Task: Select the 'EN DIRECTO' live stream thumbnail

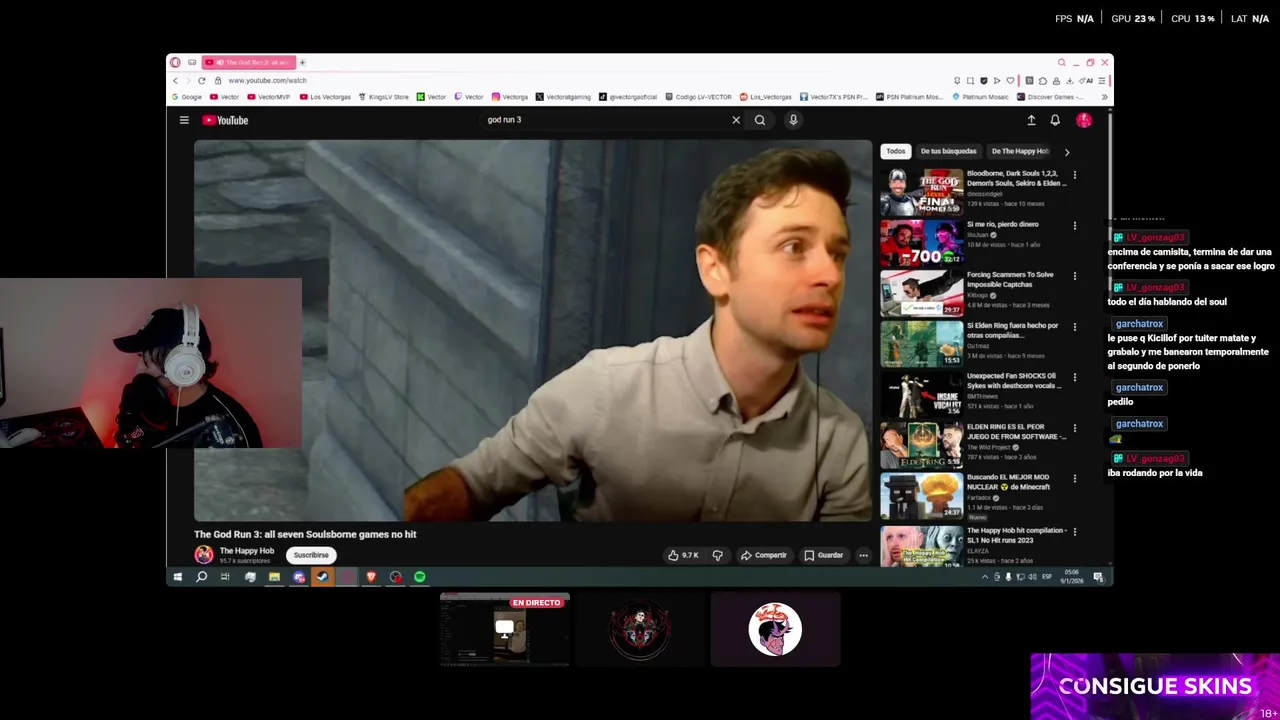Action: 505,629
